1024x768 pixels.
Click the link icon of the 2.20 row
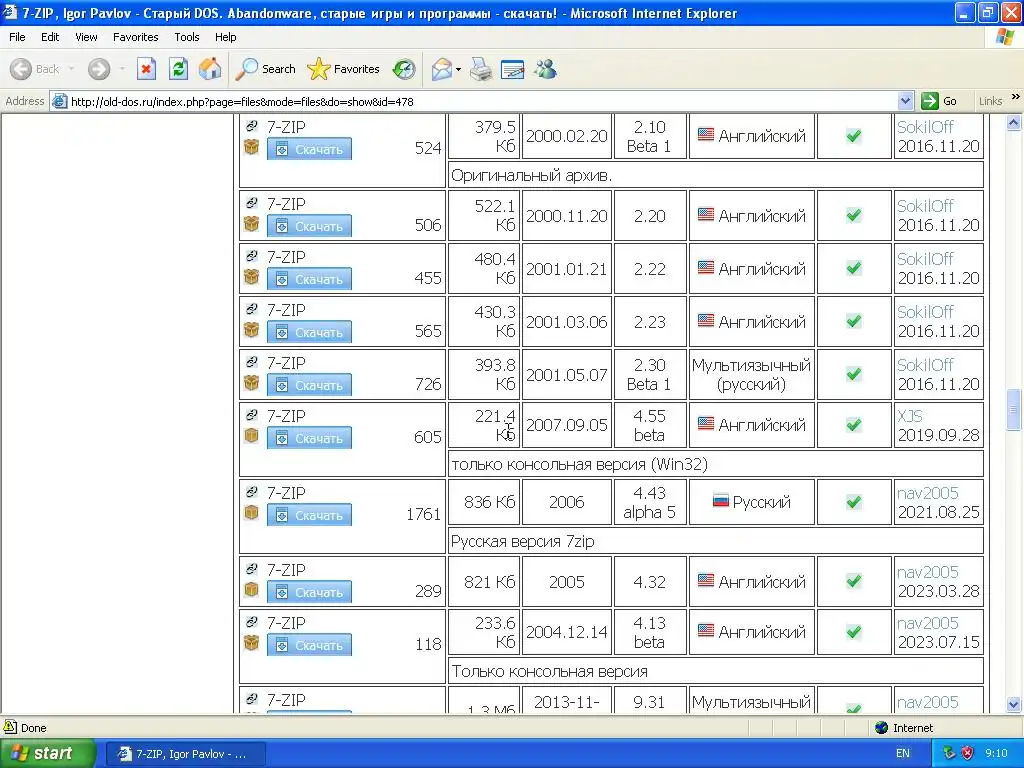[x=251, y=203]
